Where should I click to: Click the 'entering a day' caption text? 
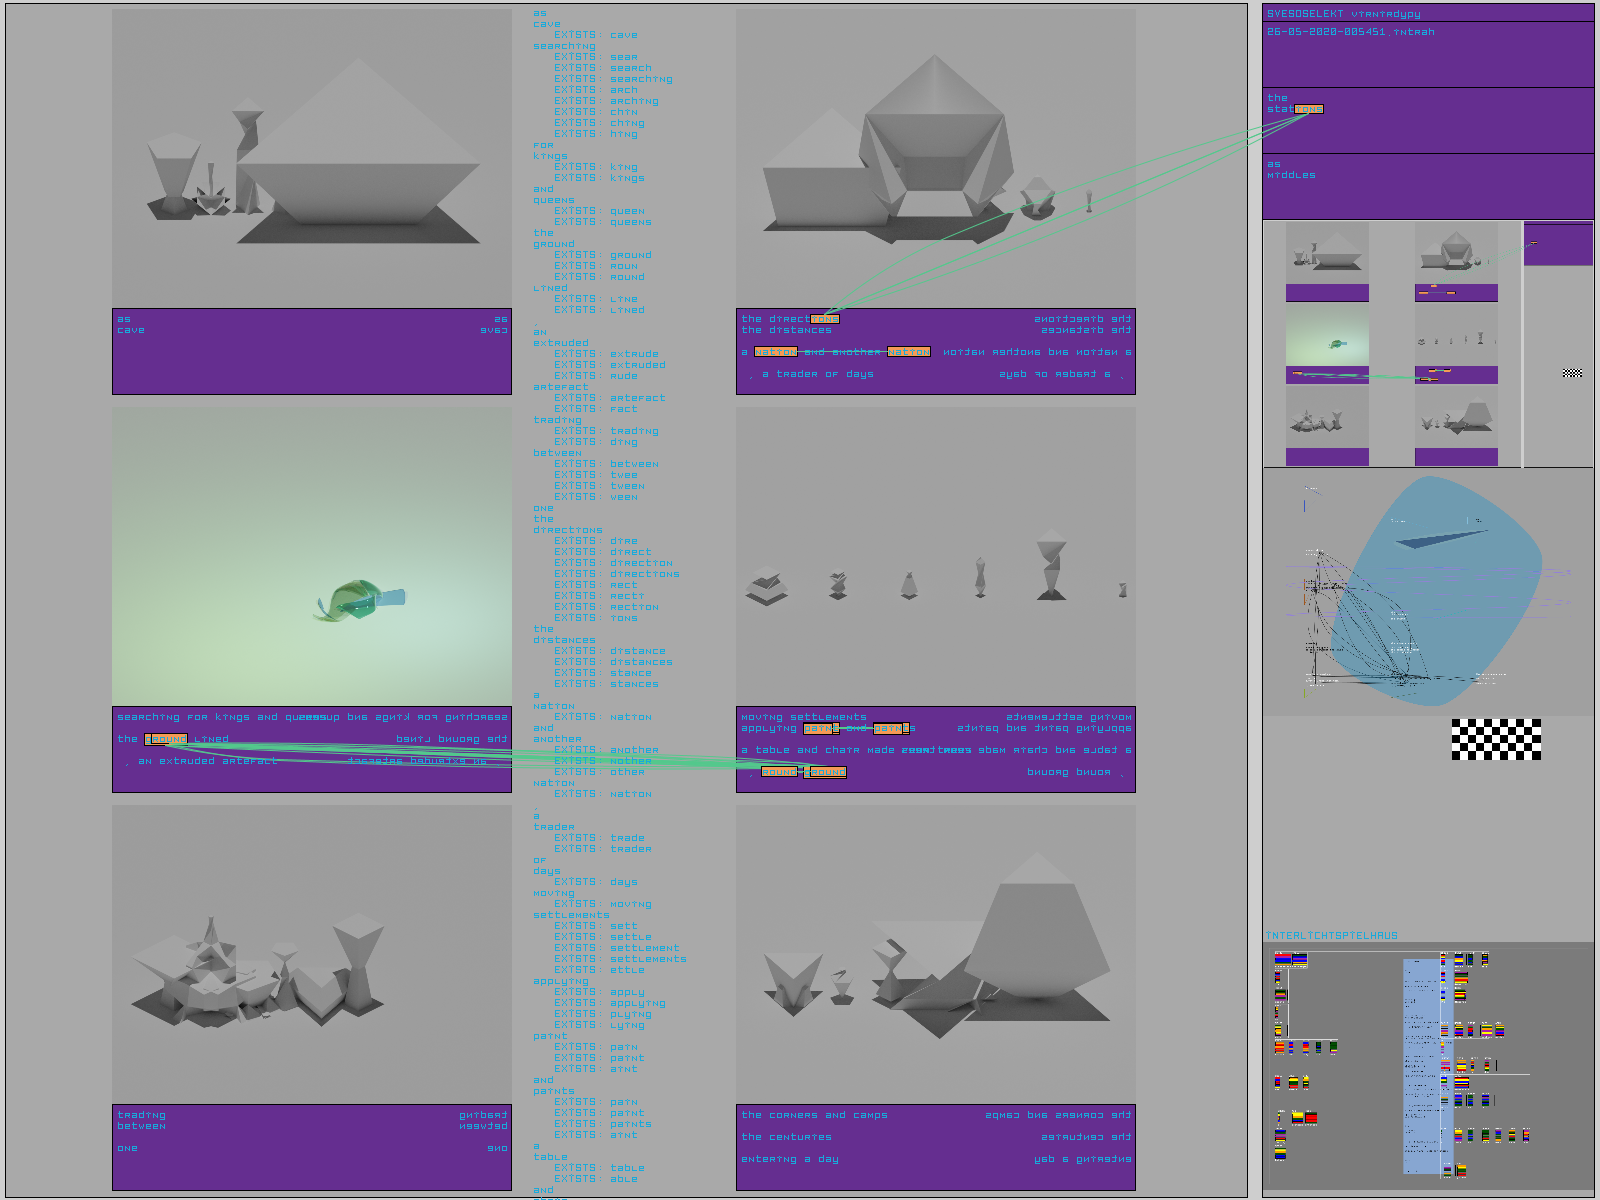(790, 1159)
